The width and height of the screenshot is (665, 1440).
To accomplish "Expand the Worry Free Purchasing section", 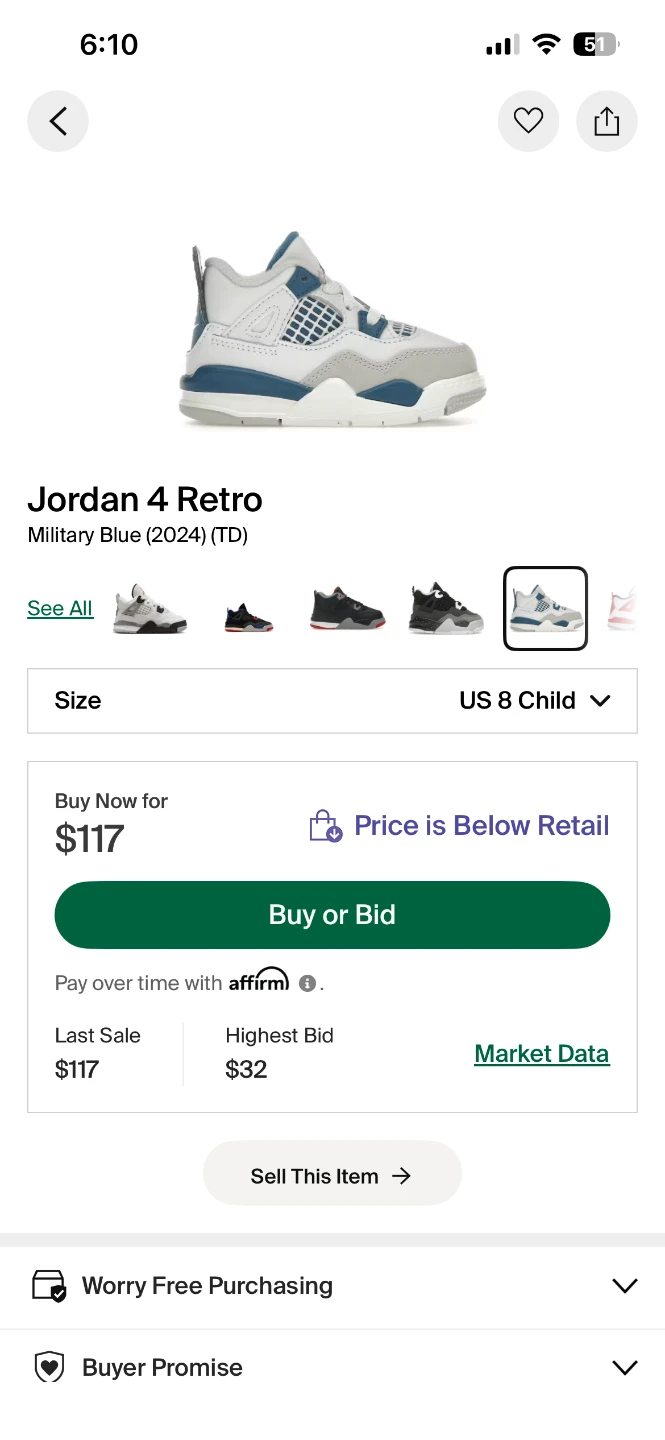I will pyautogui.click(x=624, y=1286).
